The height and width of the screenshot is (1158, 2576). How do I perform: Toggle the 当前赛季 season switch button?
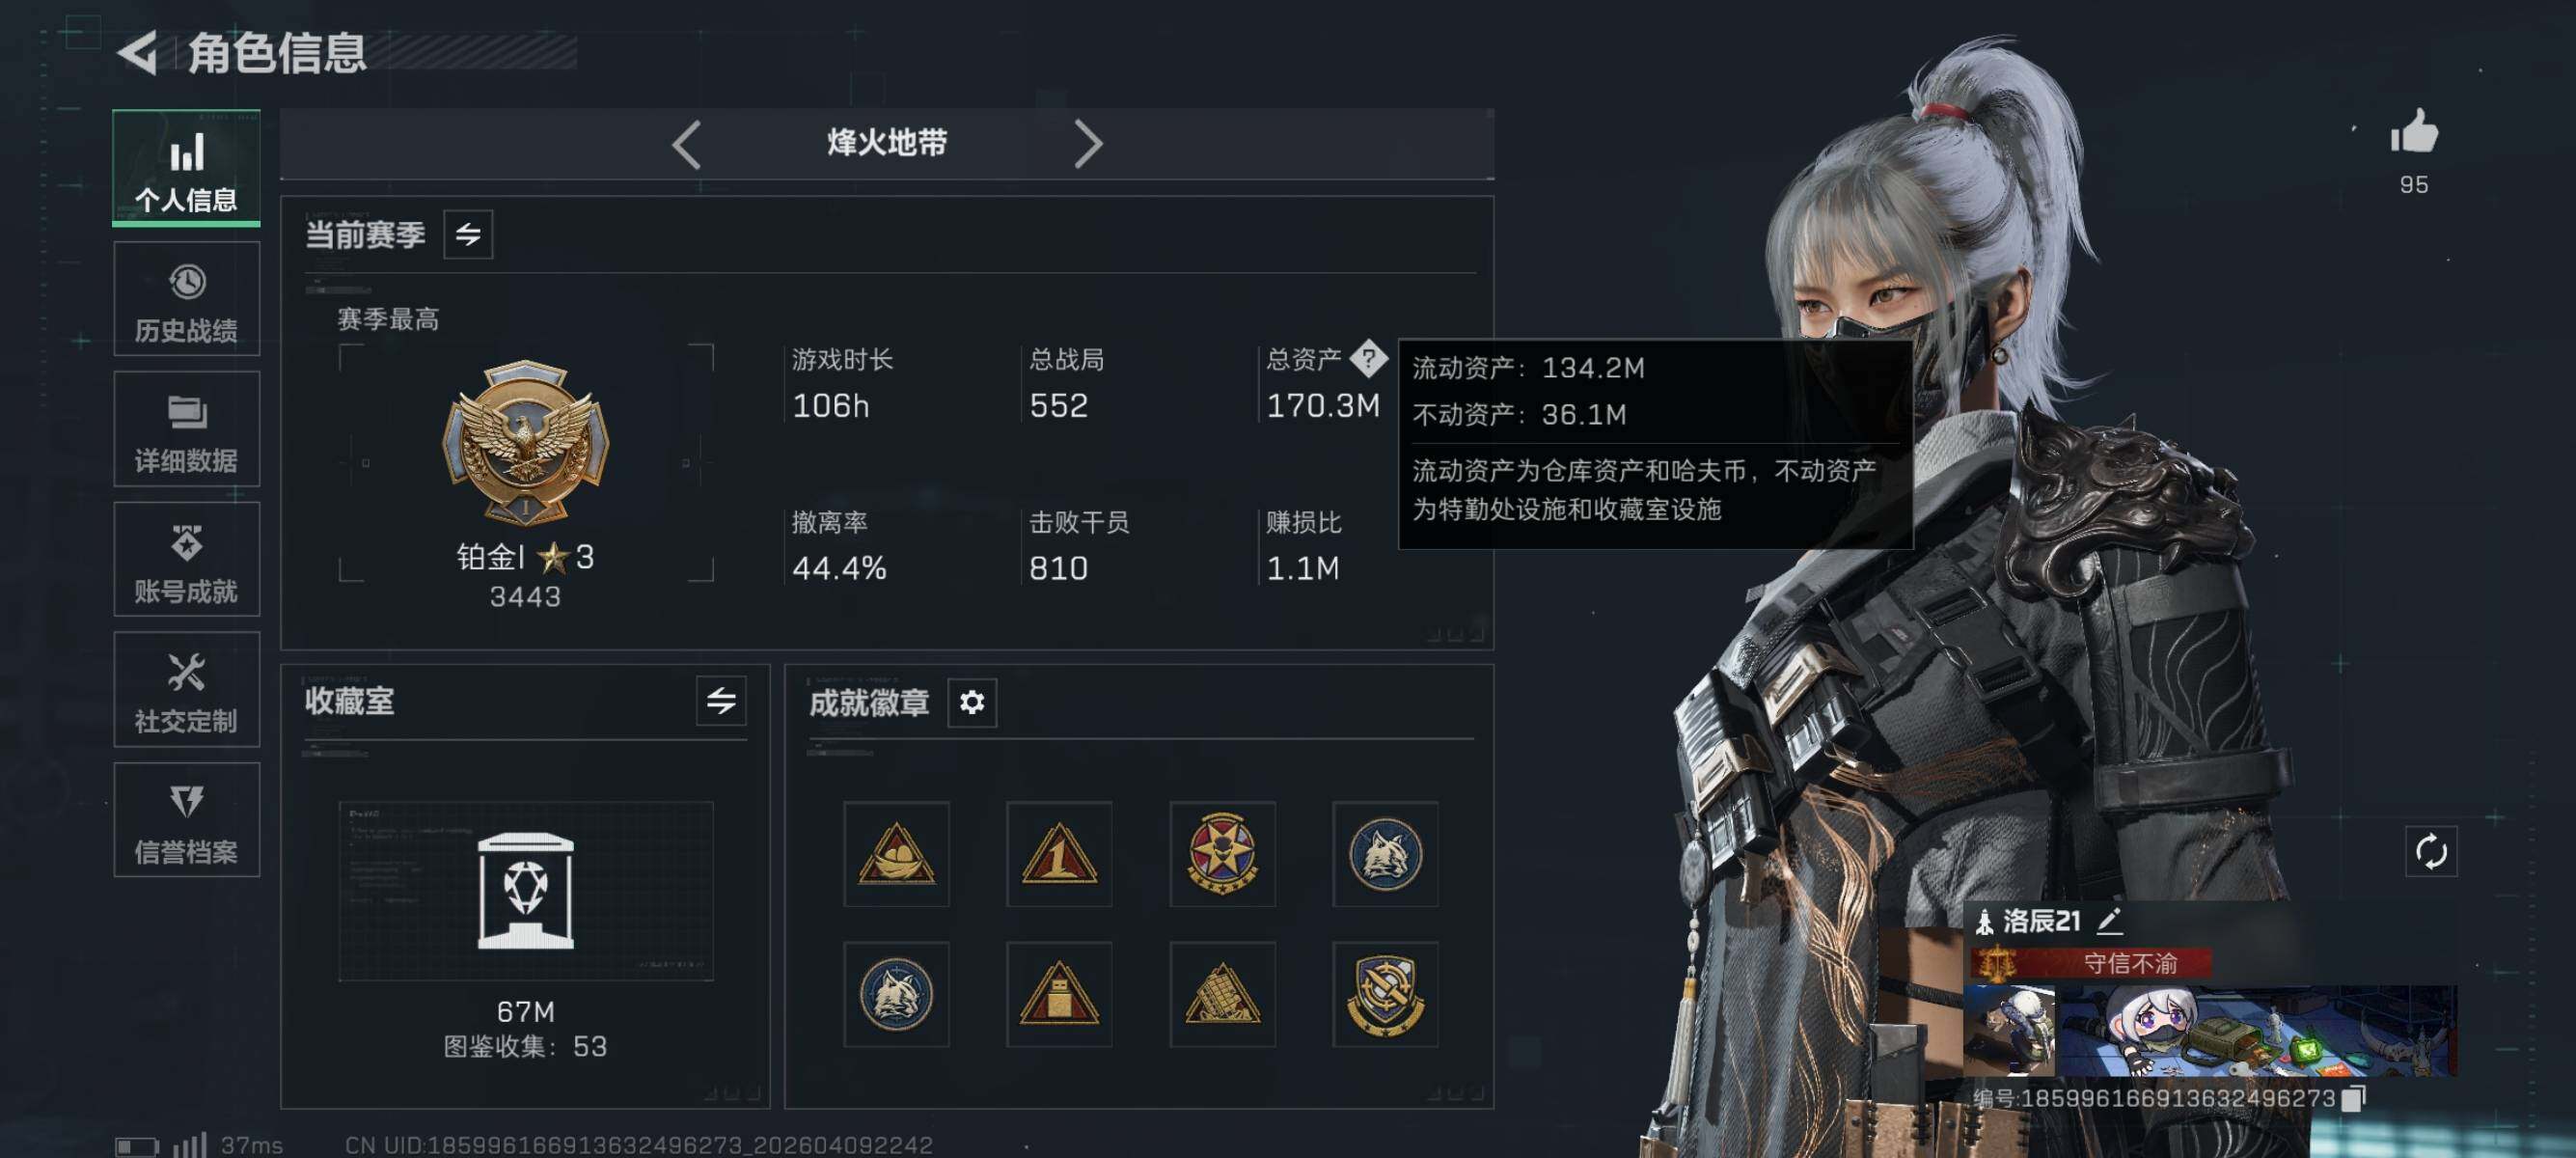click(468, 234)
